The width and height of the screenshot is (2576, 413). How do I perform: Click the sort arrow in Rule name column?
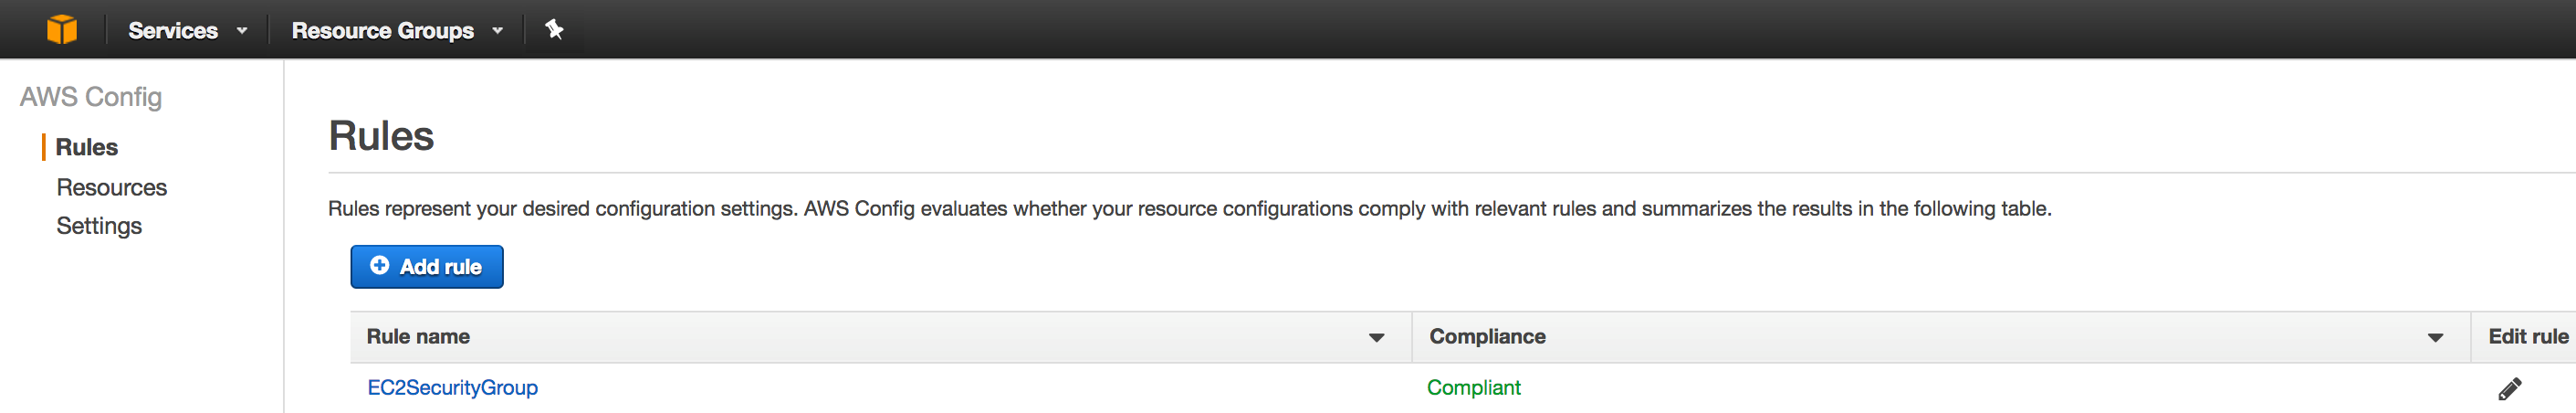(1376, 338)
